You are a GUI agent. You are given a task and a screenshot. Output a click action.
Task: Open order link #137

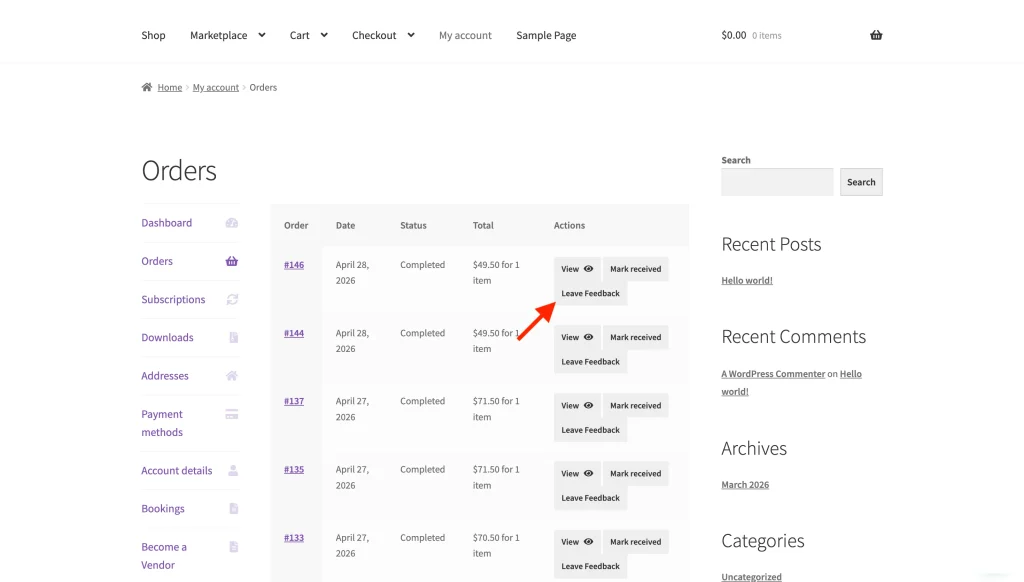[x=294, y=401]
